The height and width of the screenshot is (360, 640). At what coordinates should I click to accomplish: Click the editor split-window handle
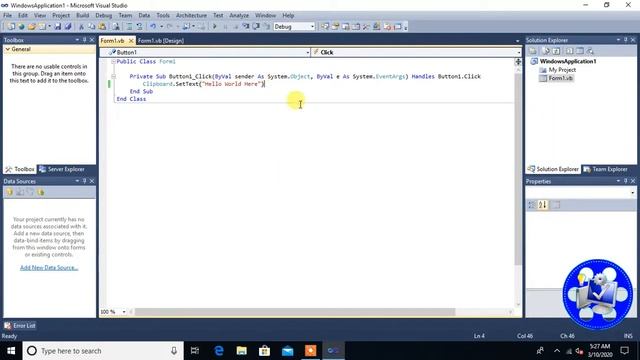(x=518, y=62)
